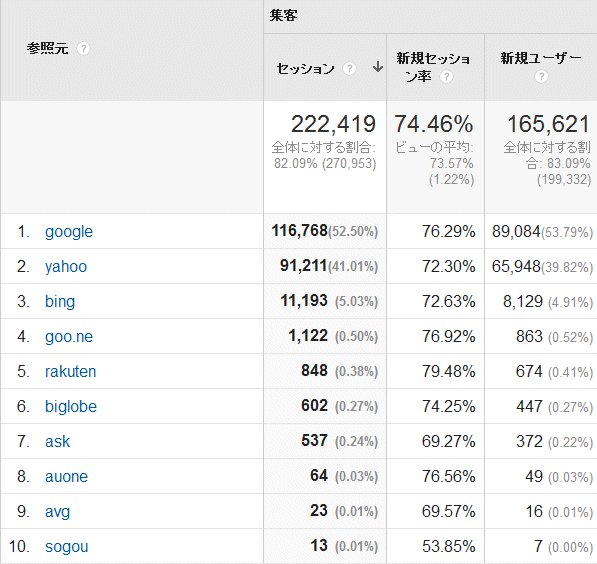This screenshot has height=564, width=597.
Task: Click goo.ne new users value 863
Action: tap(529, 337)
